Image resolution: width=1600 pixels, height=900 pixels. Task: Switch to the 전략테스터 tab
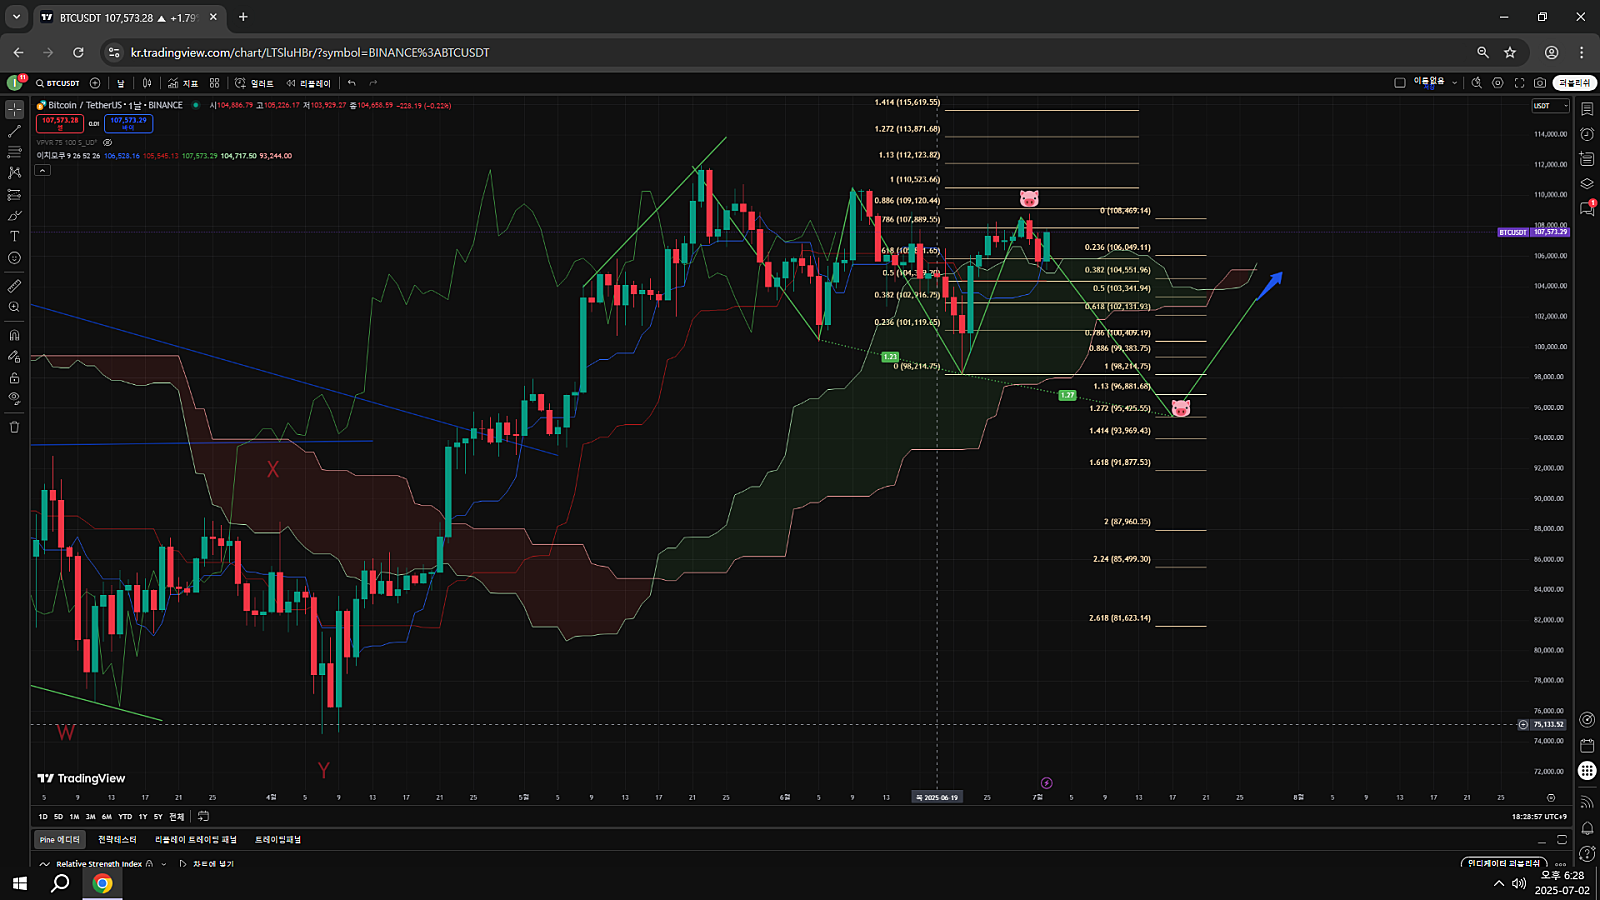pyautogui.click(x=117, y=840)
